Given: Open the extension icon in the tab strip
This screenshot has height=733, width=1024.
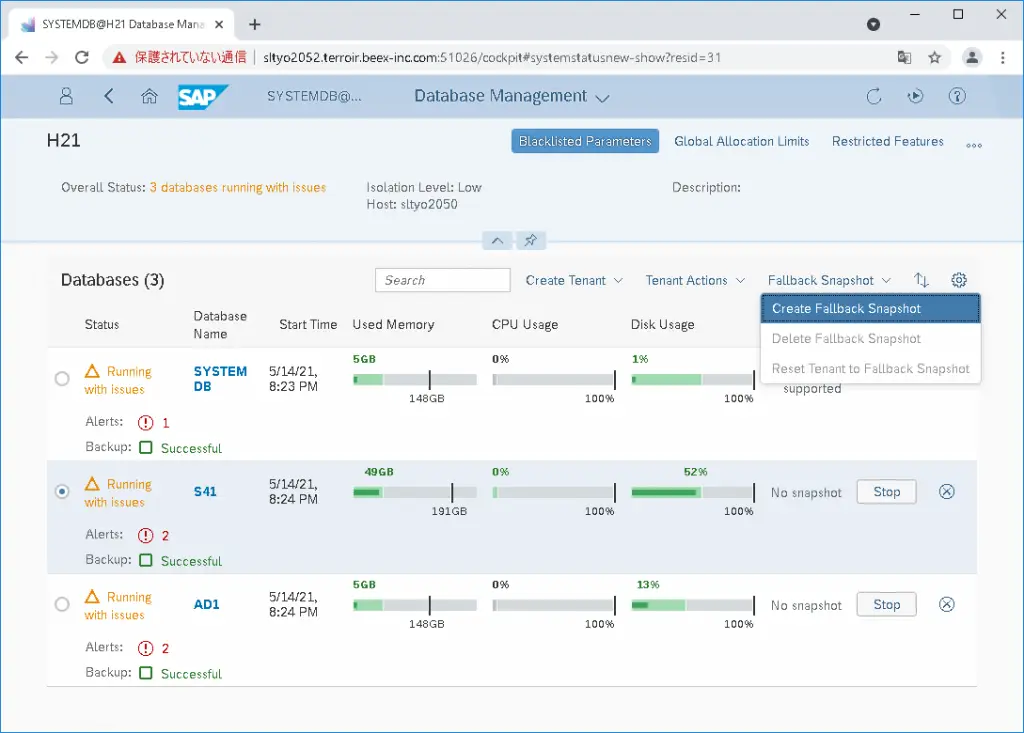Looking at the screenshot, I should coord(873,24).
